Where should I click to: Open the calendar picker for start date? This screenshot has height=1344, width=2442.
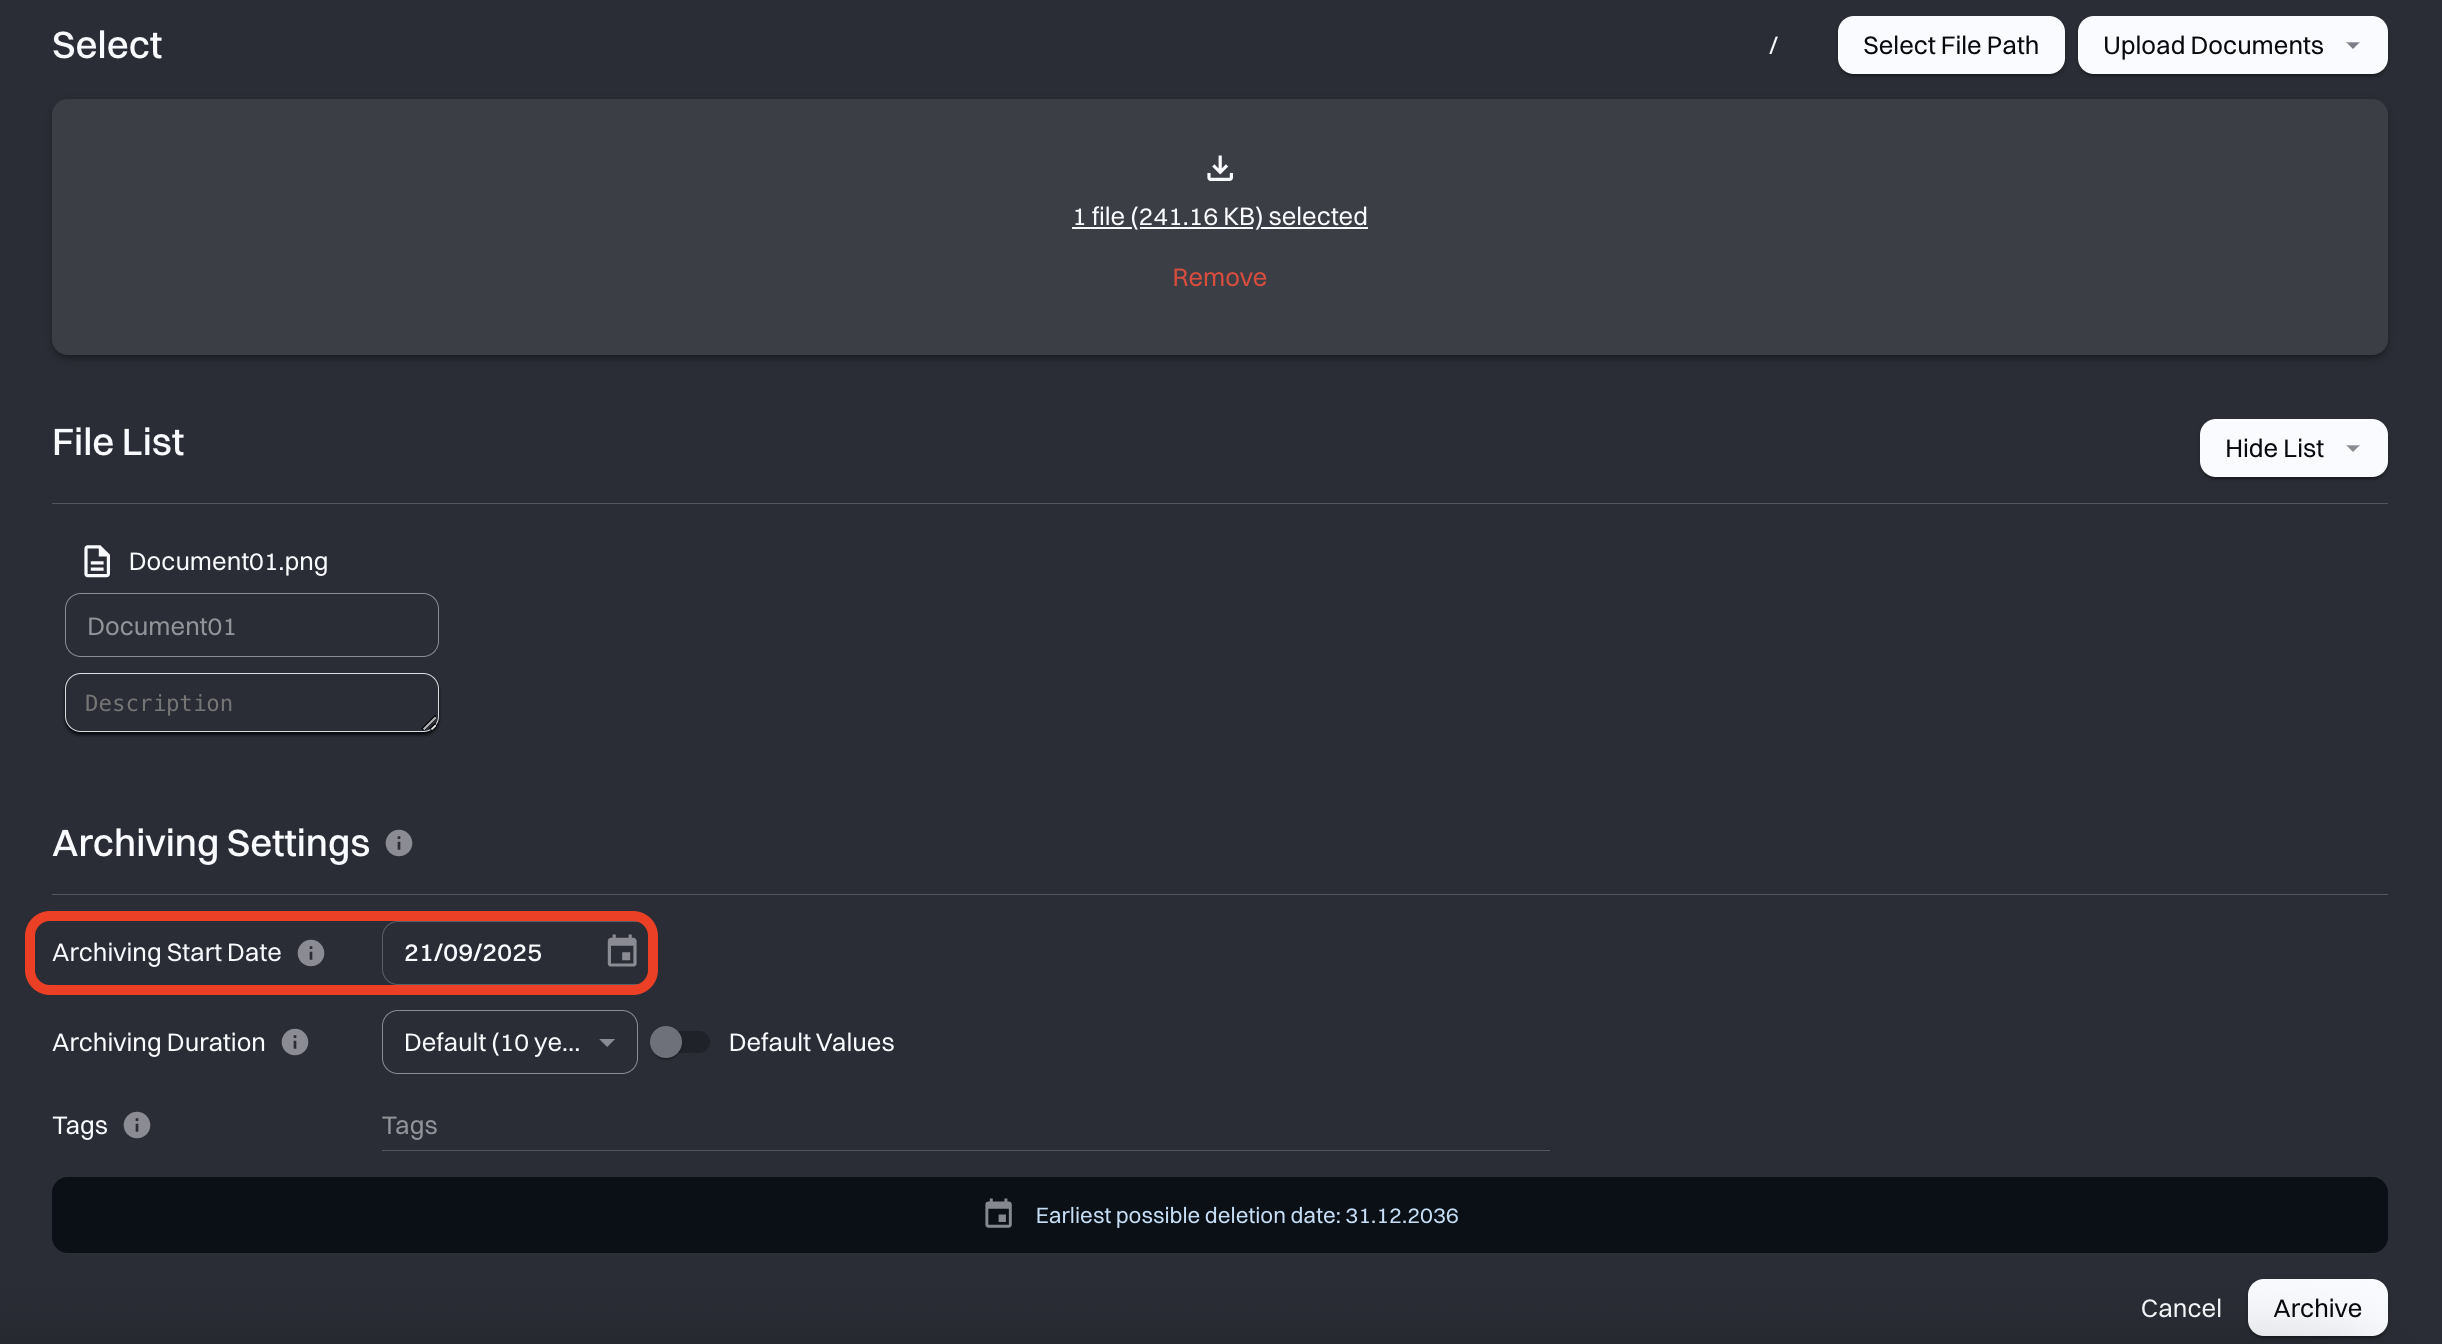coord(621,952)
